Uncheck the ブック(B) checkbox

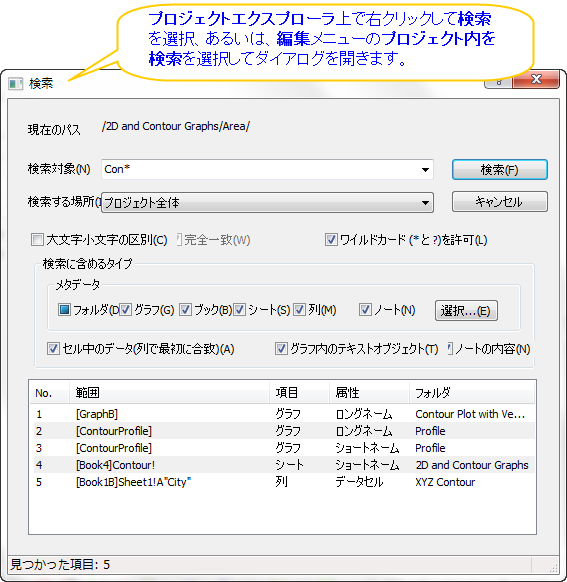[x=185, y=309]
